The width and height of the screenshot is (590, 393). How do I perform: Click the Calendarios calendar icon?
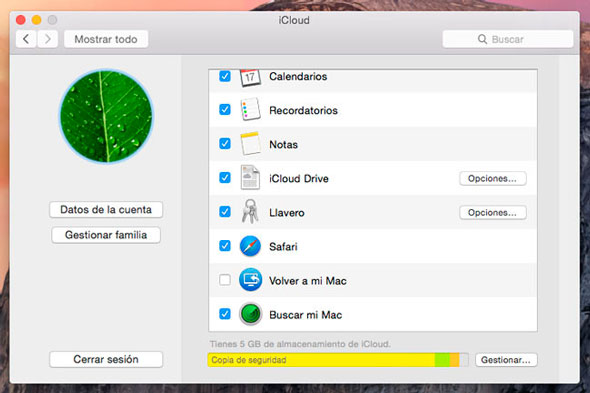click(250, 78)
